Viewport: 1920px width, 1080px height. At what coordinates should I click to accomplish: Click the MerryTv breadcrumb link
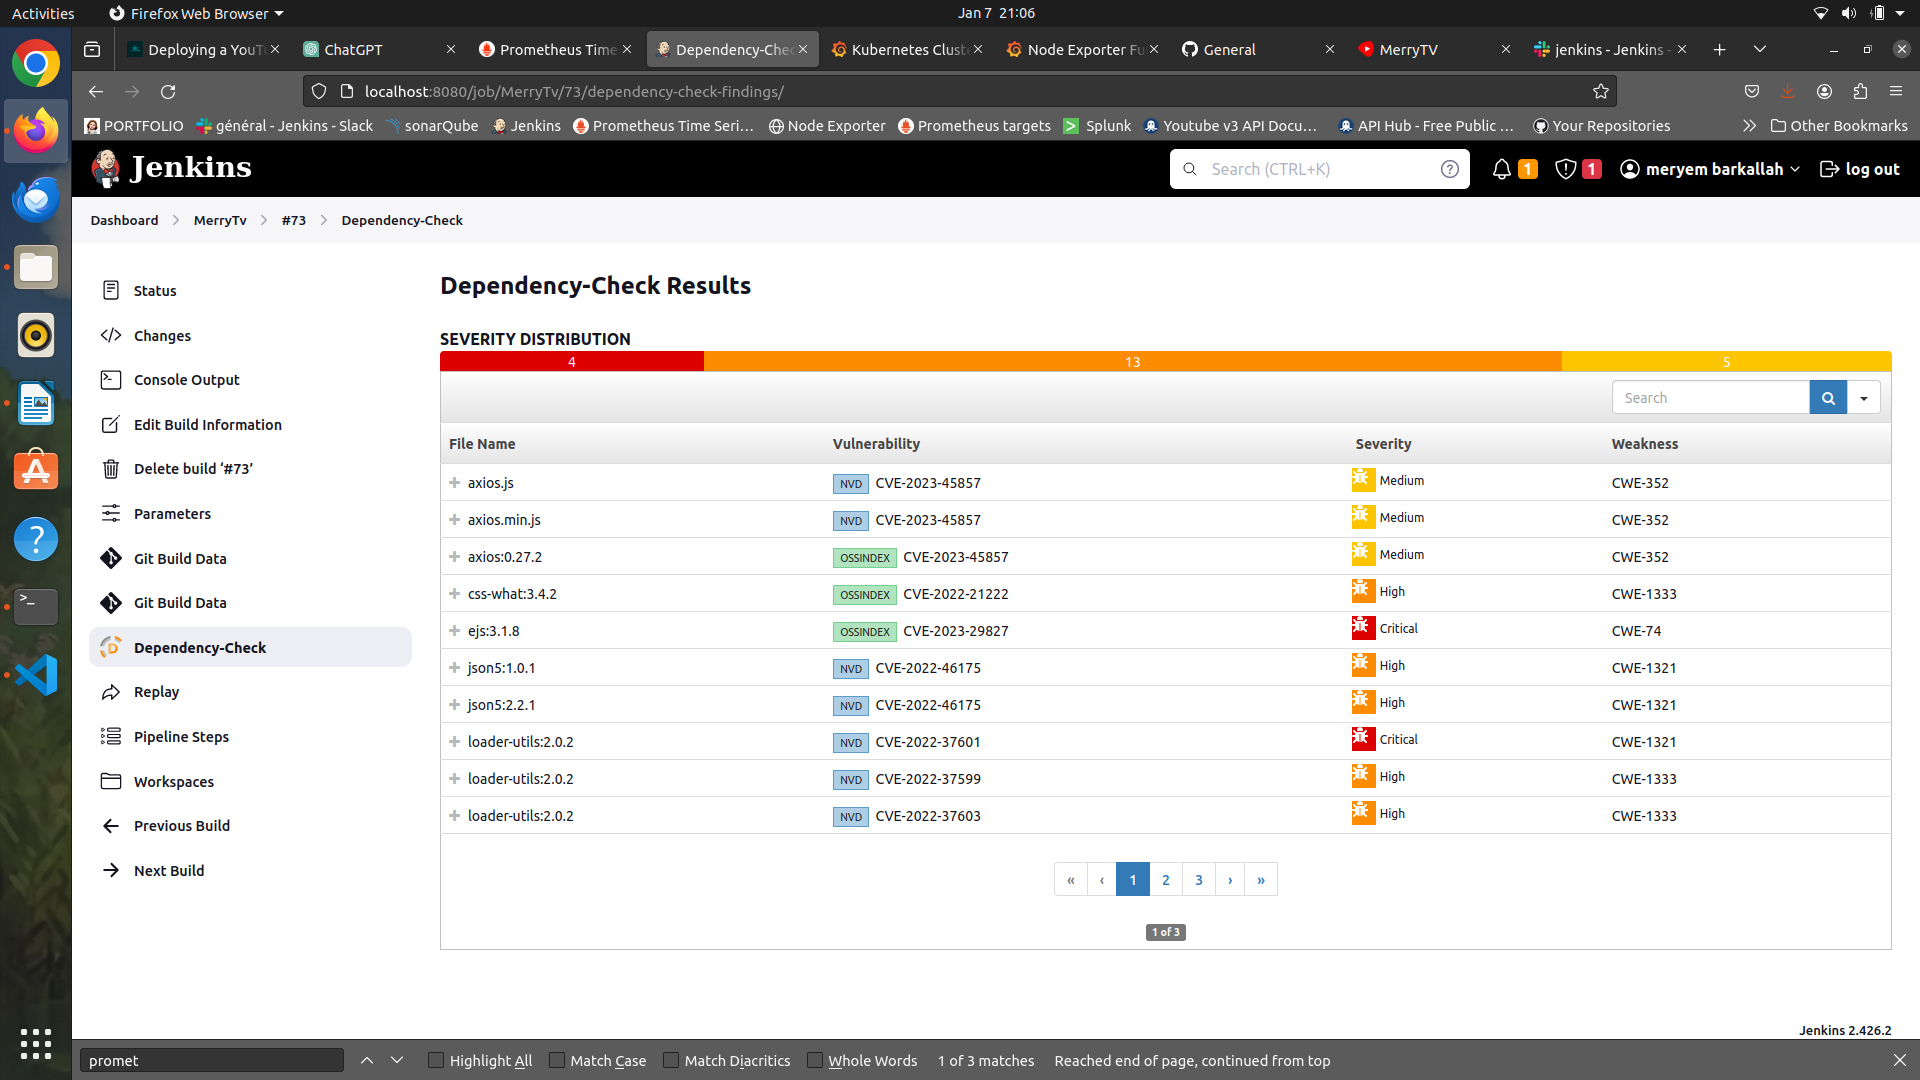220,220
